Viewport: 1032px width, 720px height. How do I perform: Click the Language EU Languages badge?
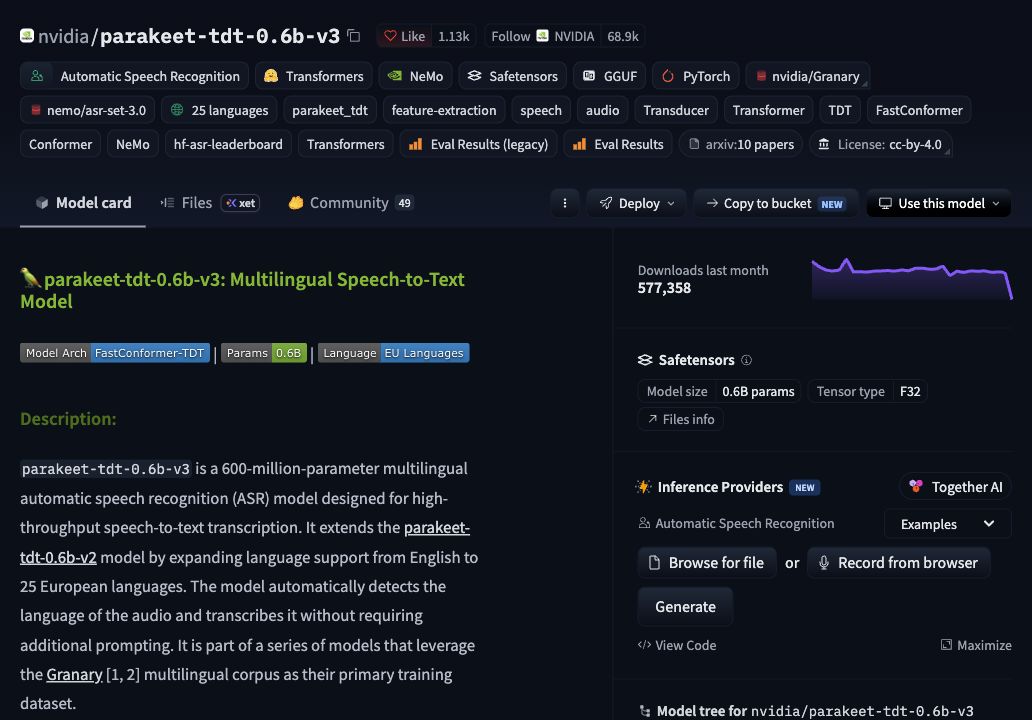coord(394,353)
